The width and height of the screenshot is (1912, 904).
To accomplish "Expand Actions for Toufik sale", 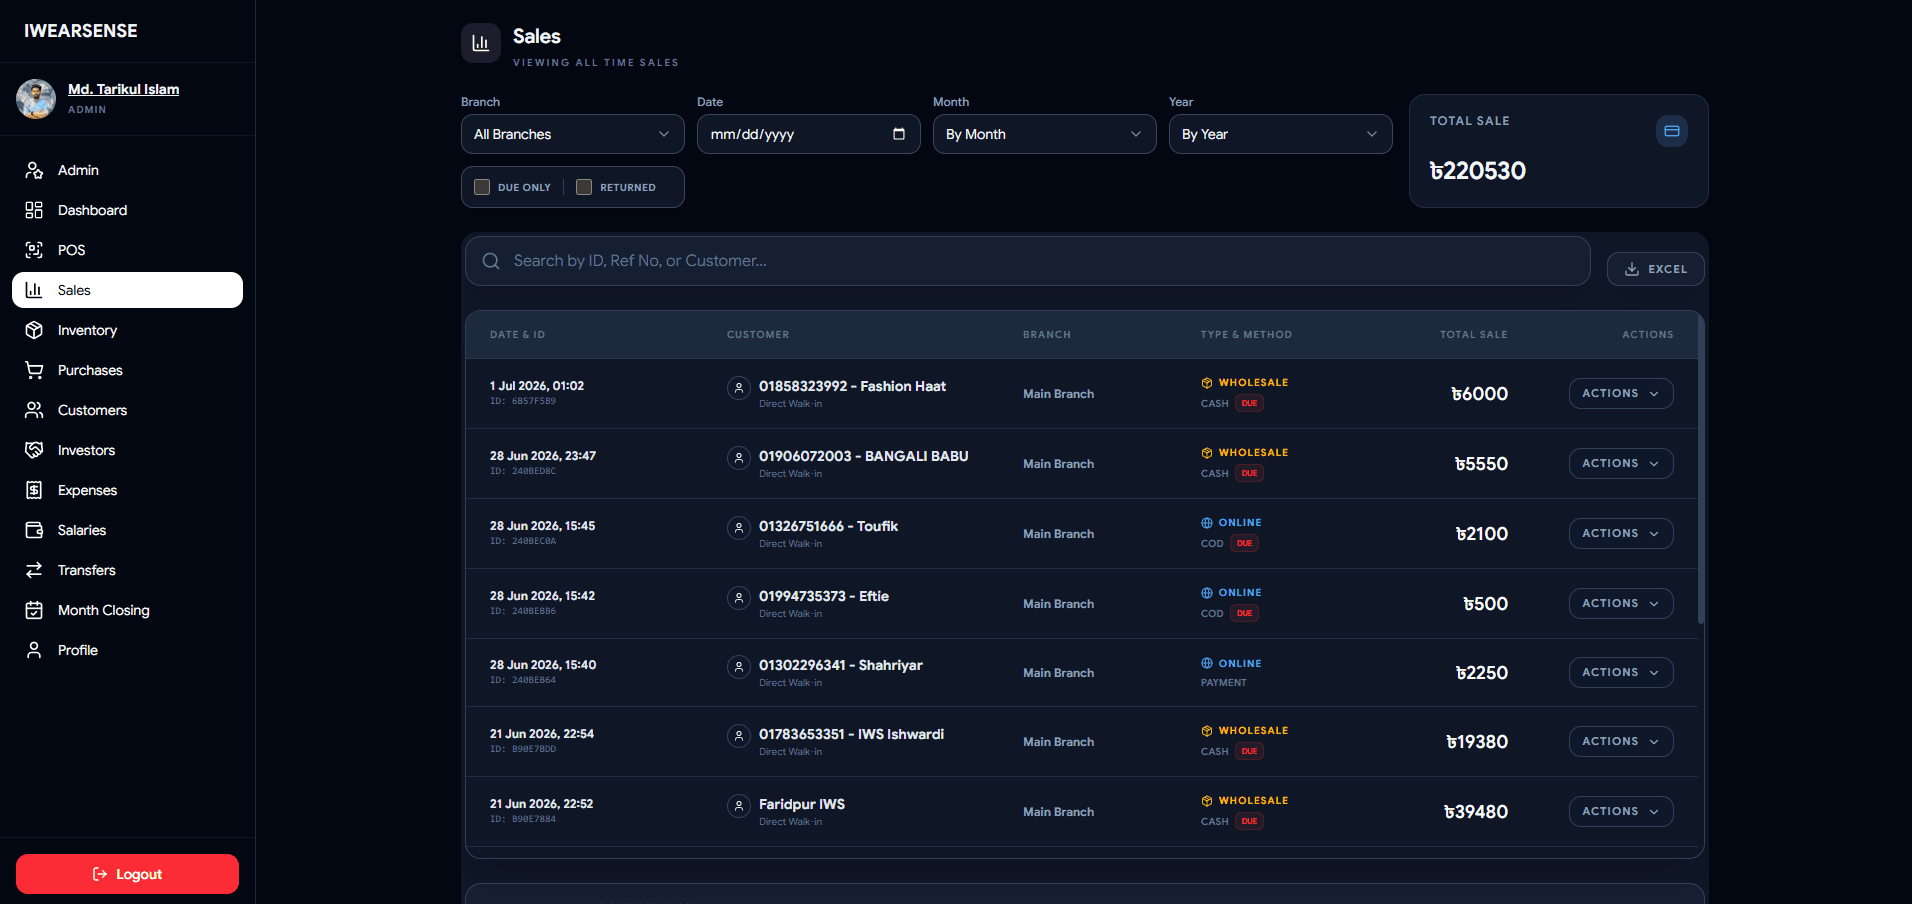I will point(1621,534).
